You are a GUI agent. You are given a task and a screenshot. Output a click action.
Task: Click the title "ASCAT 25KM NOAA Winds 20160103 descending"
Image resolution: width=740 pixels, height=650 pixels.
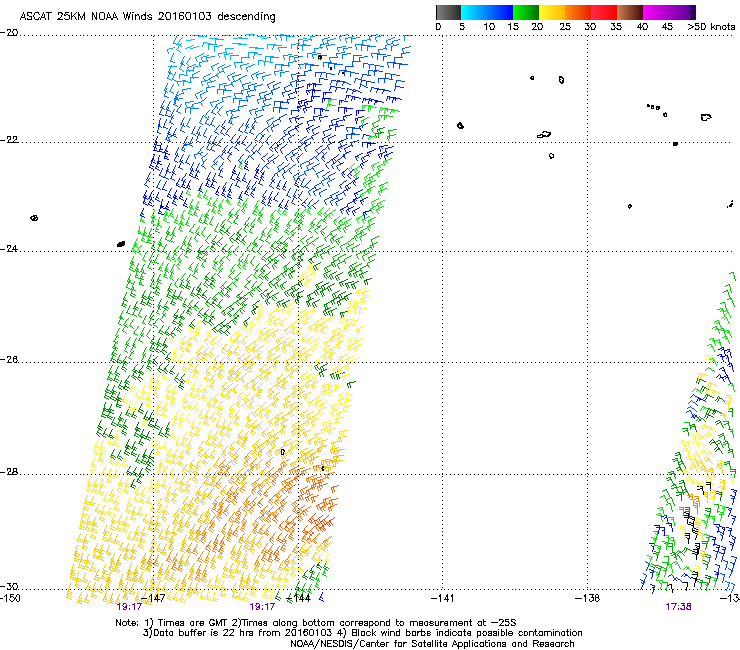coord(147,16)
